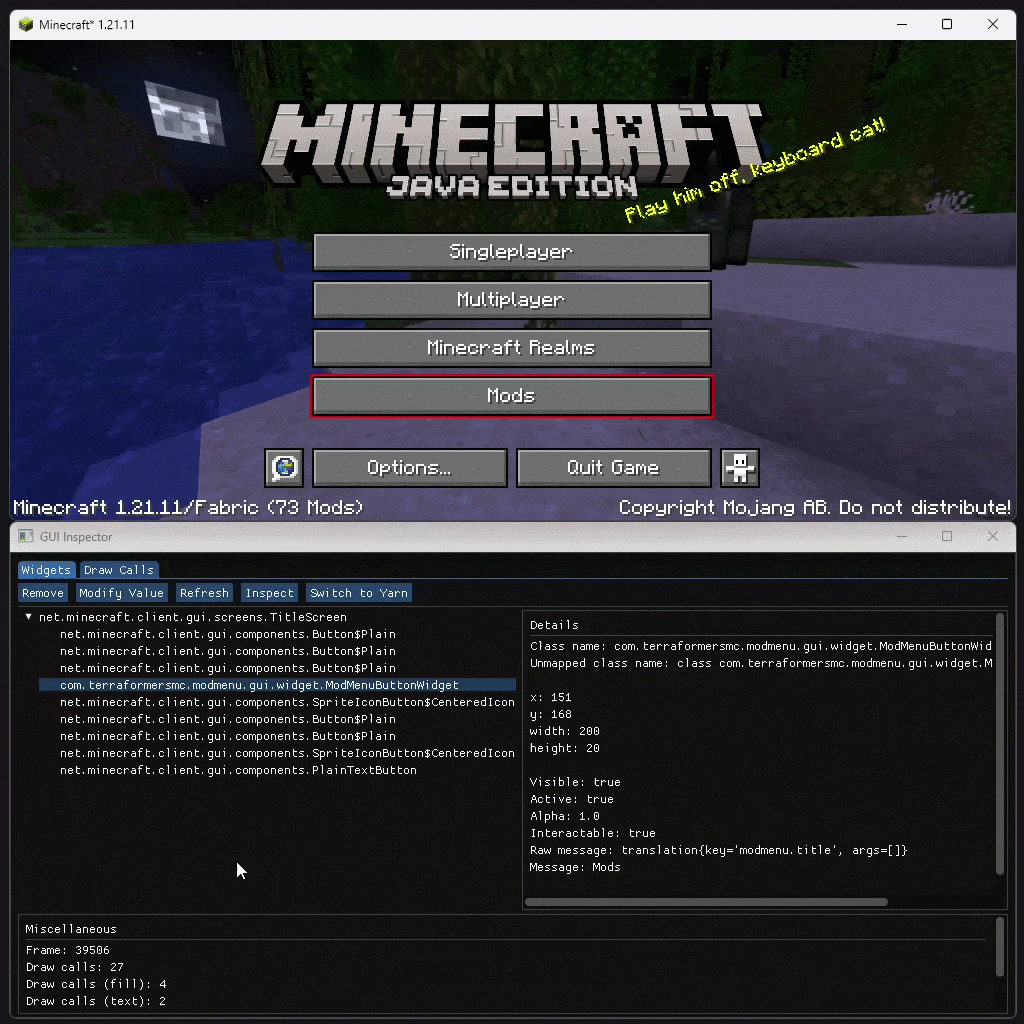Open the Multiplayer menu

(512, 300)
